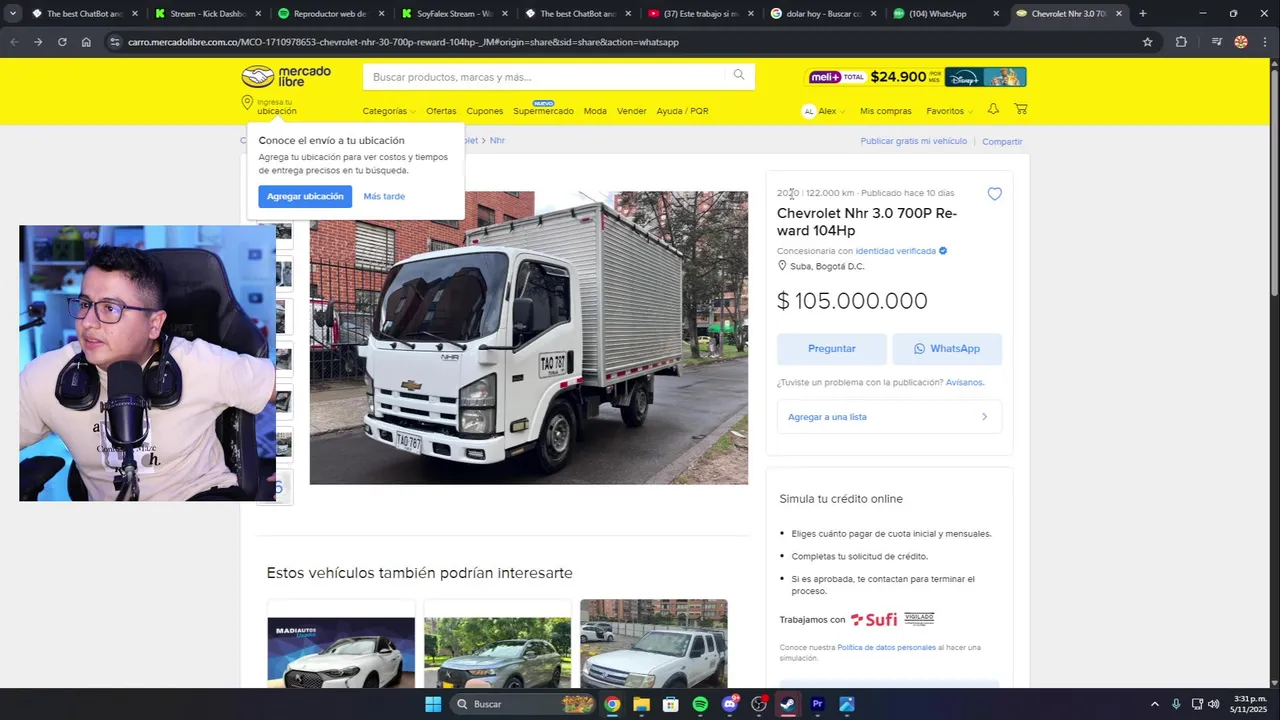
Task: Open the main truck photo
Action: click(528, 338)
